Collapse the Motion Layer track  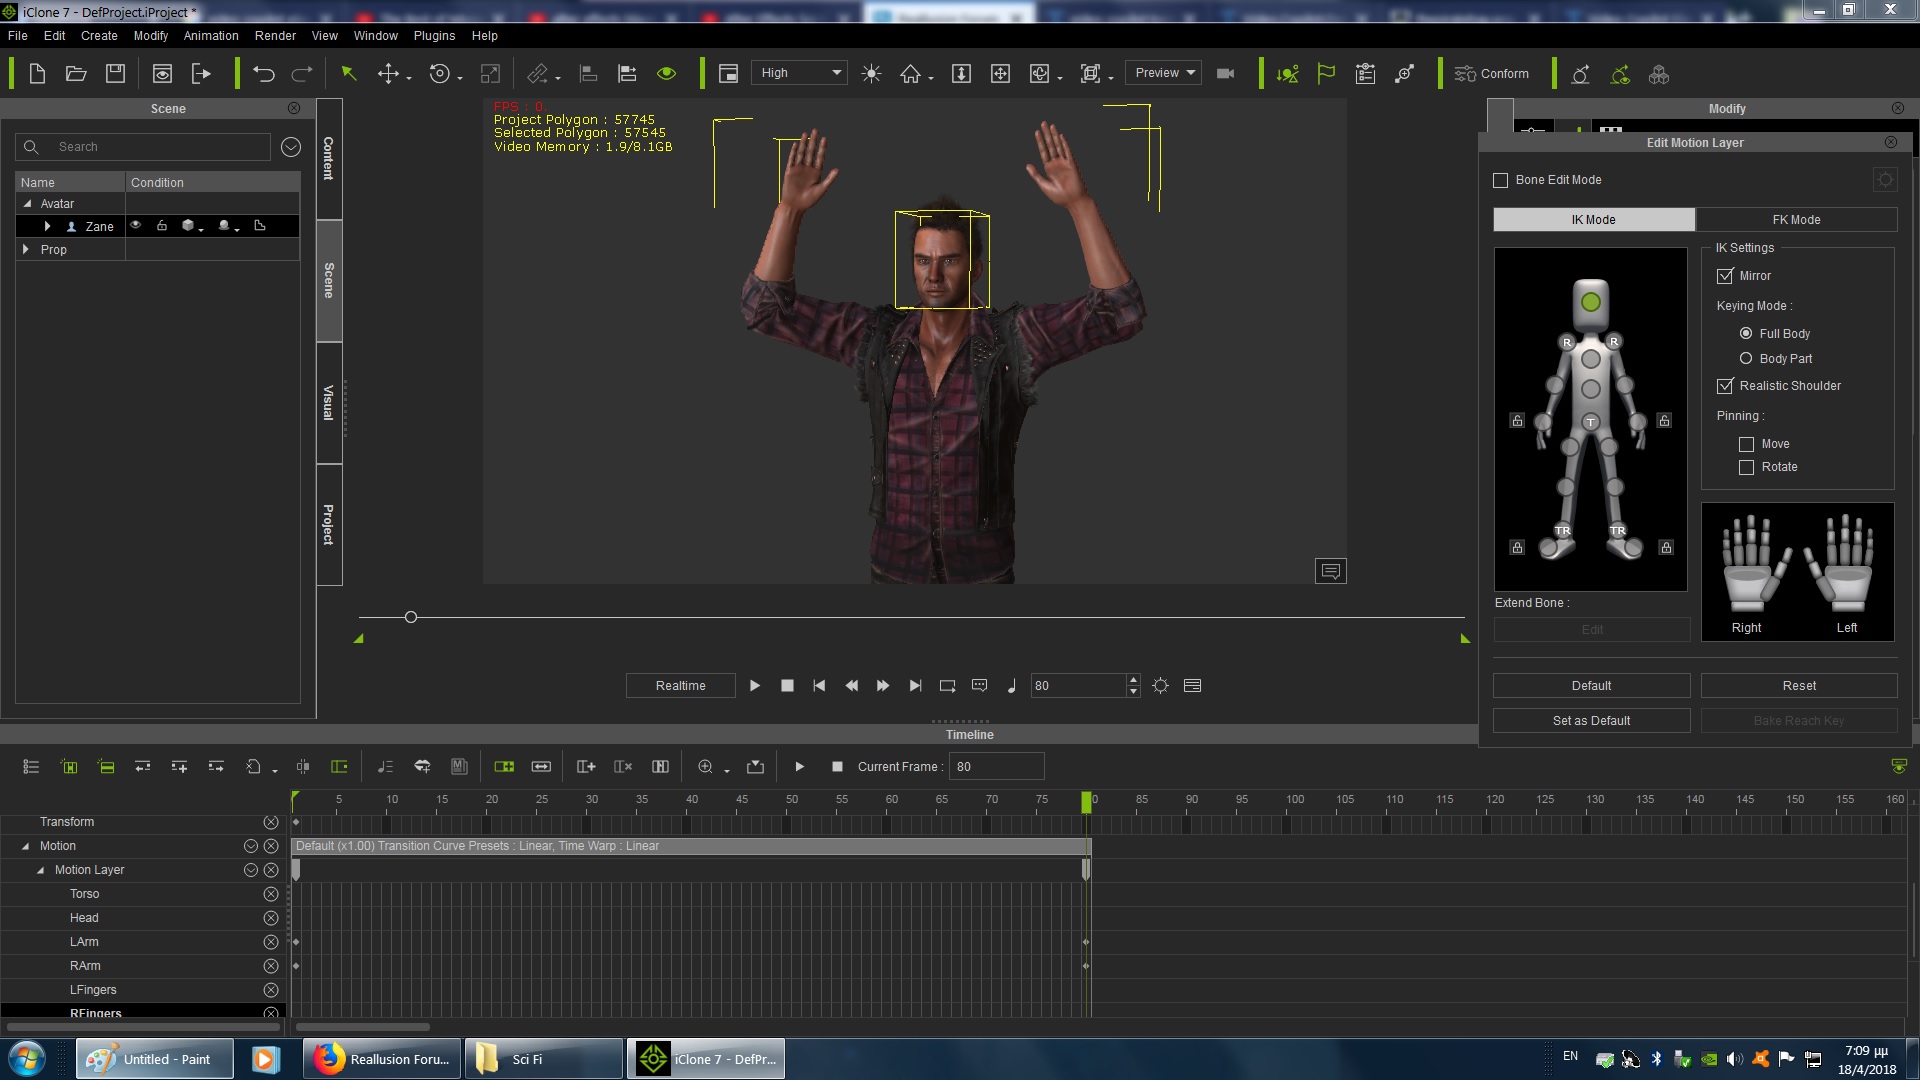coord(41,870)
